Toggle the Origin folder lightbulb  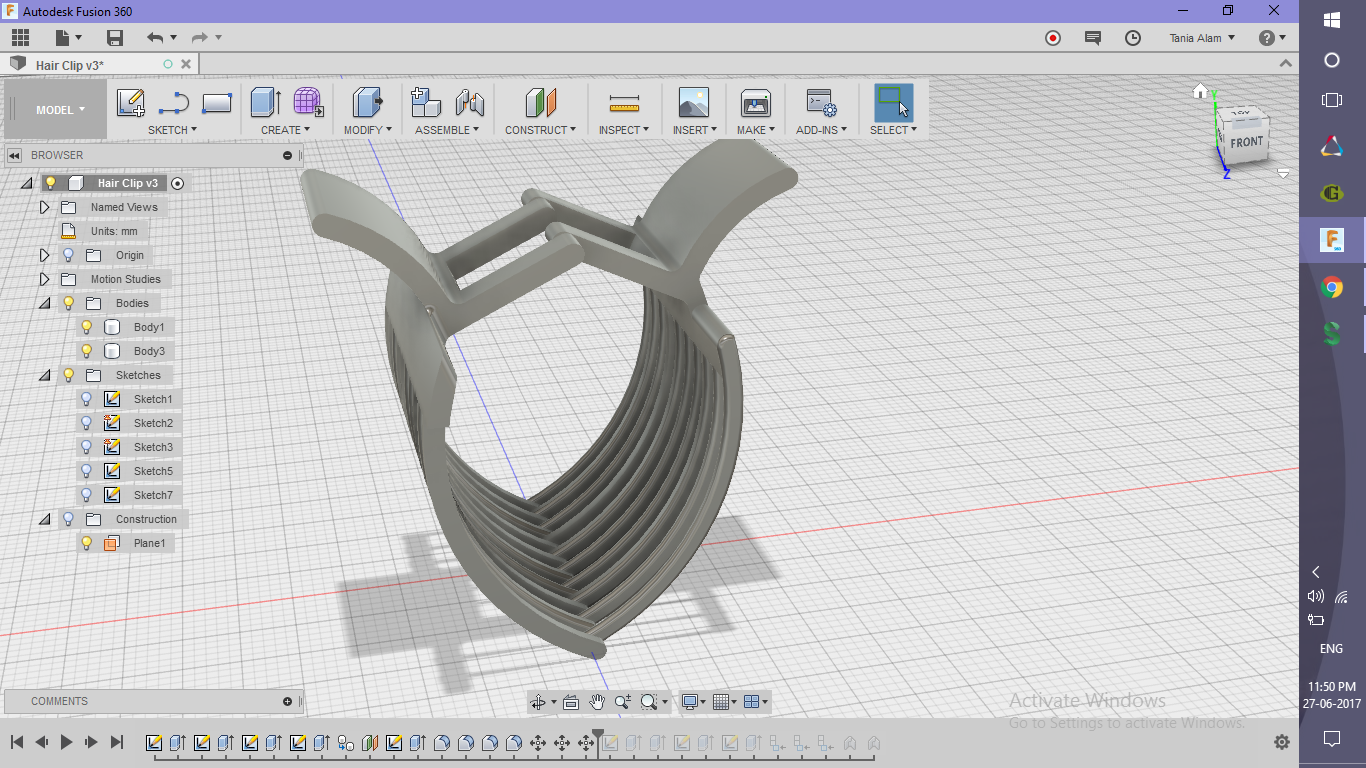(69, 255)
